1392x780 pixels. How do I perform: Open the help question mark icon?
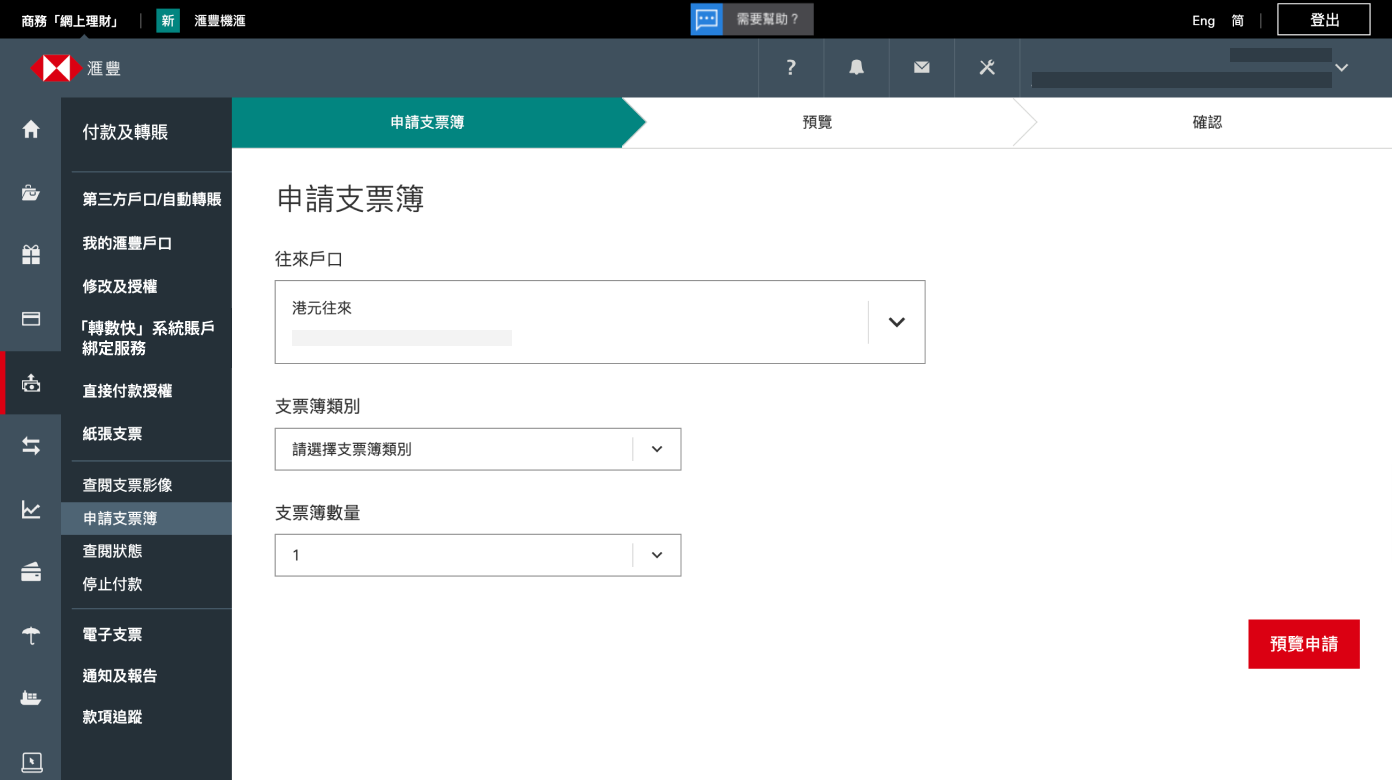pyautogui.click(x=790, y=67)
